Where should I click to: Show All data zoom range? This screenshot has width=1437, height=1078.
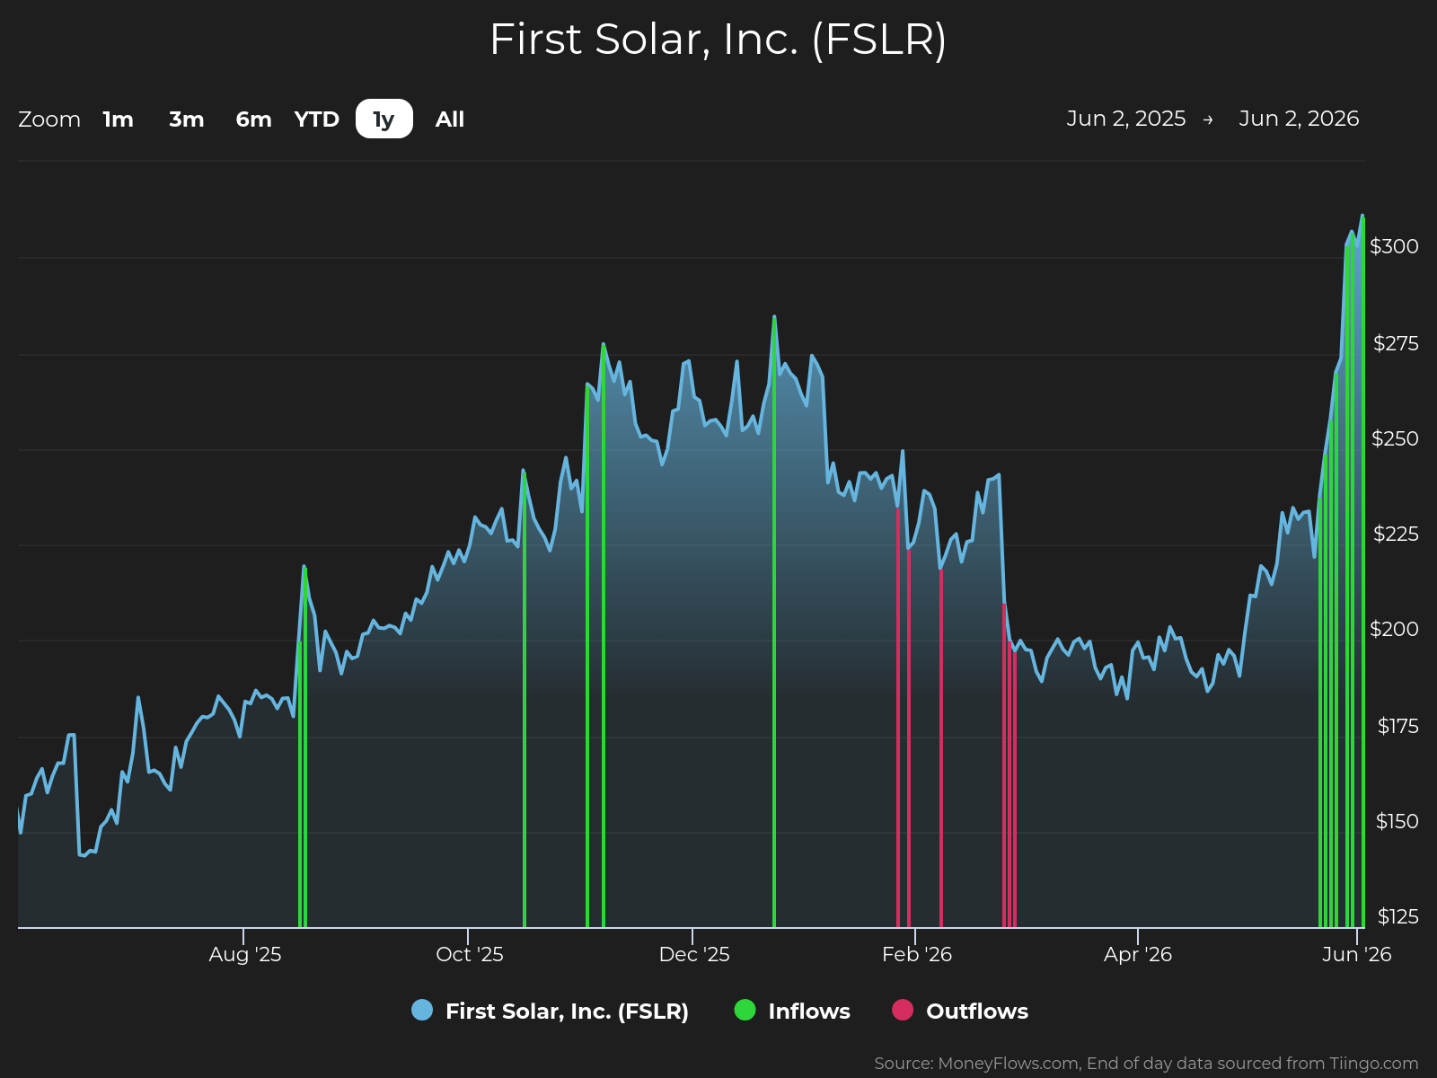450,119
